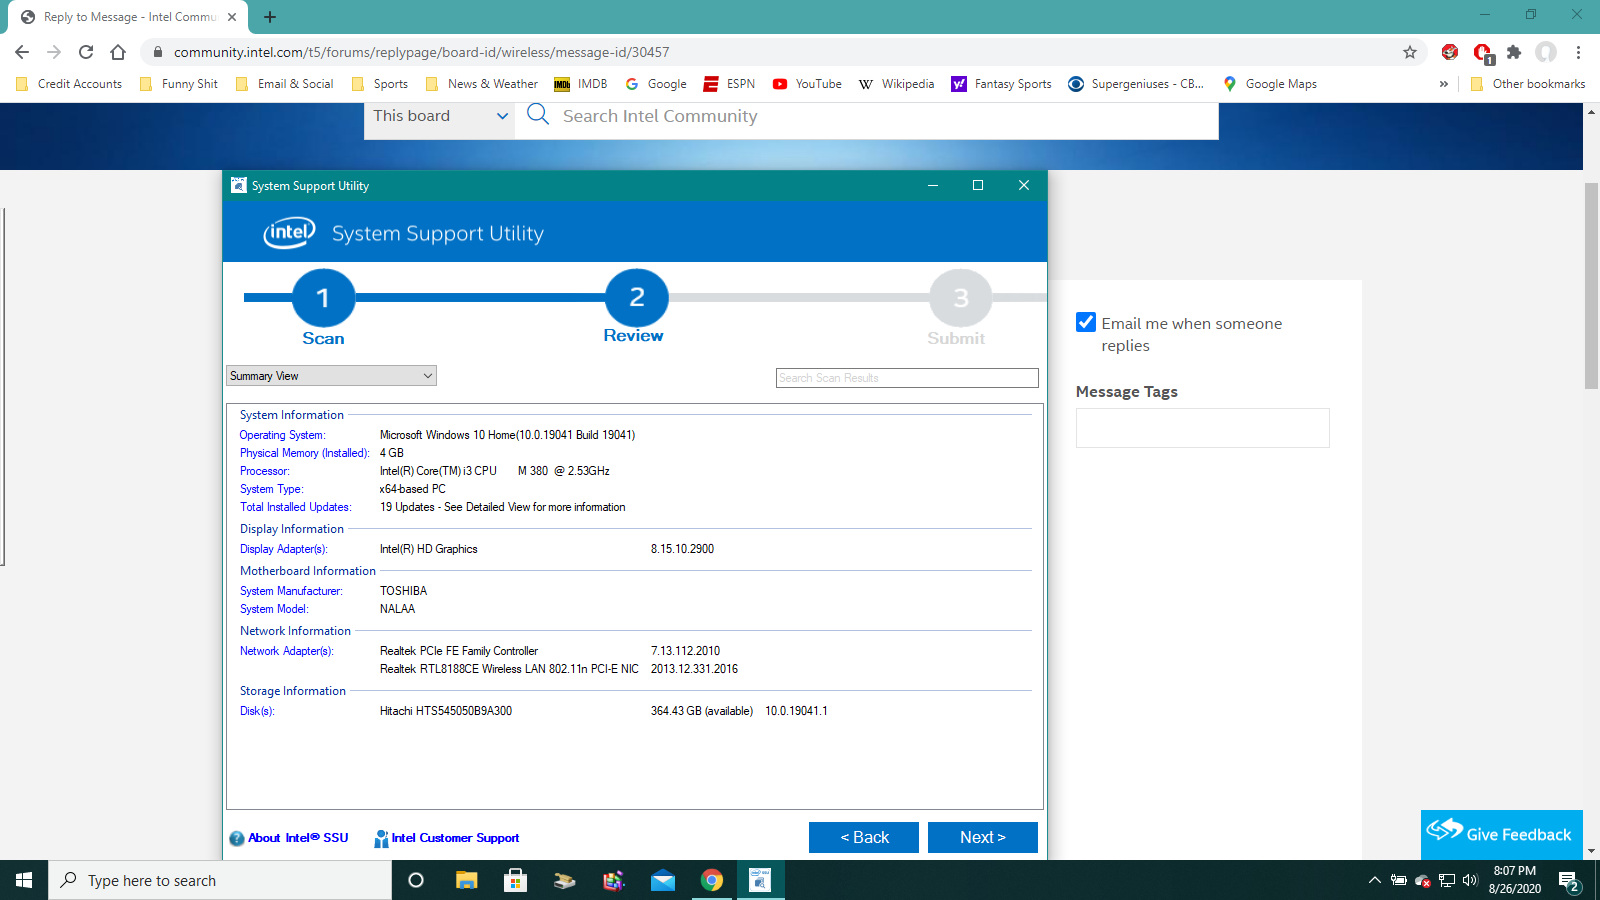Open Mail from the taskbar
The height and width of the screenshot is (900, 1600).
pyautogui.click(x=662, y=880)
